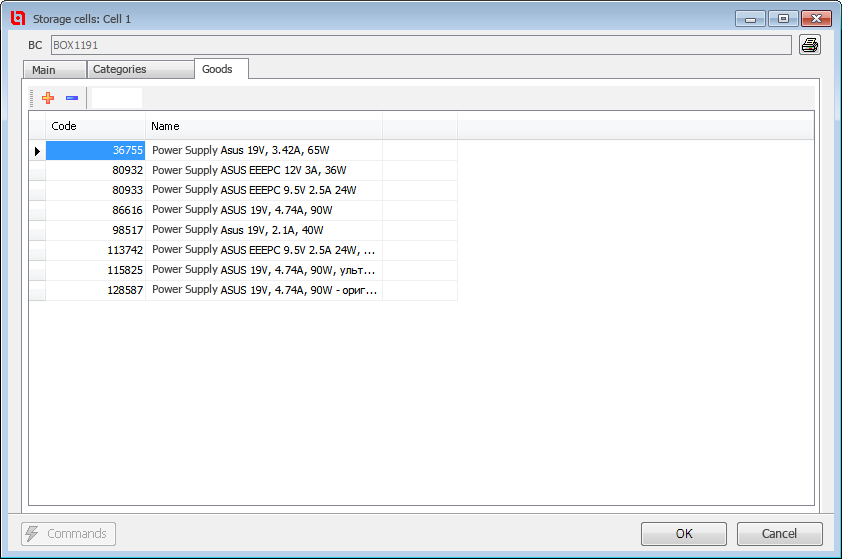Click the app logo in title bar
Viewport: 842px width, 559px height.
pyautogui.click(x=18, y=18)
